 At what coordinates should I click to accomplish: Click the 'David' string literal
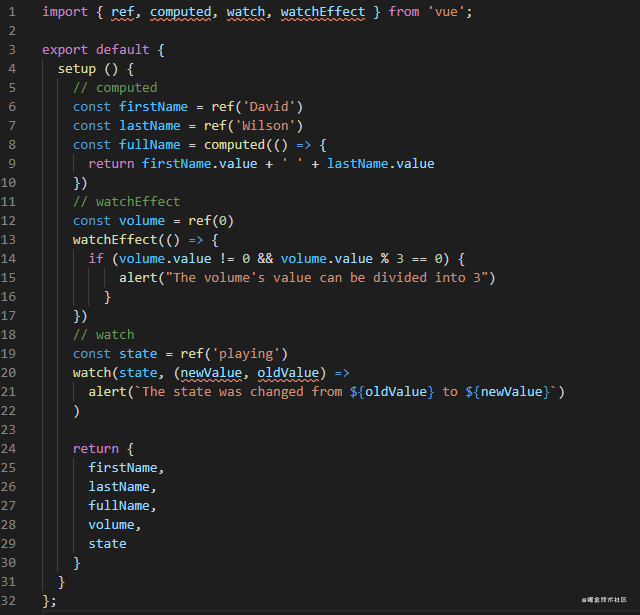[x=269, y=107]
